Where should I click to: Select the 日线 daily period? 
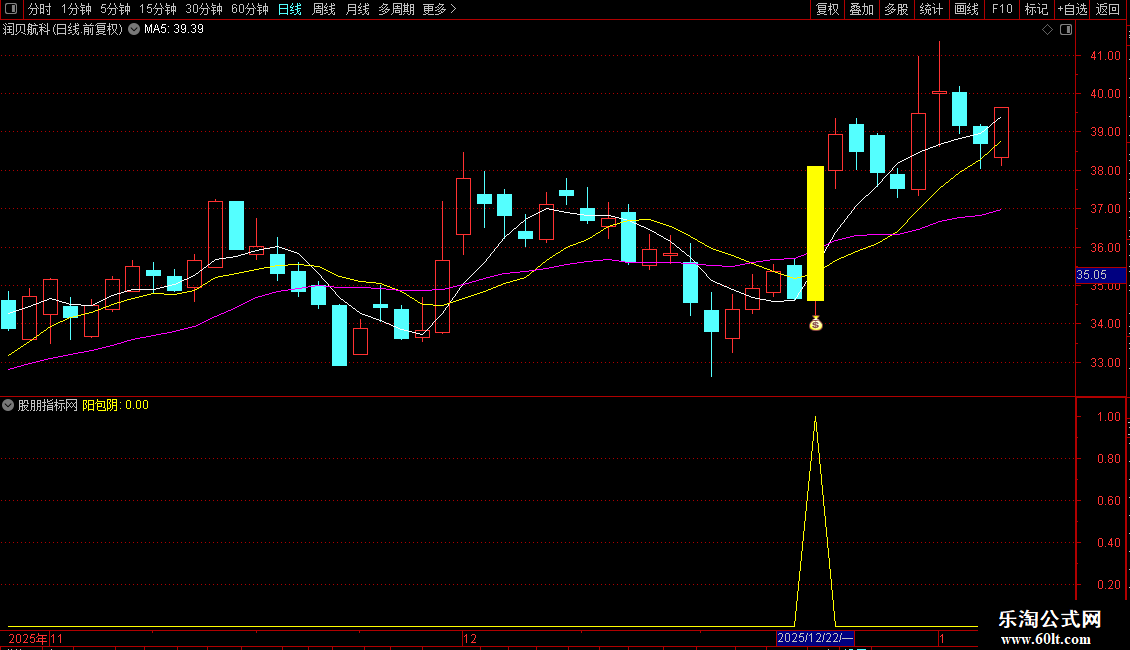[290, 9]
